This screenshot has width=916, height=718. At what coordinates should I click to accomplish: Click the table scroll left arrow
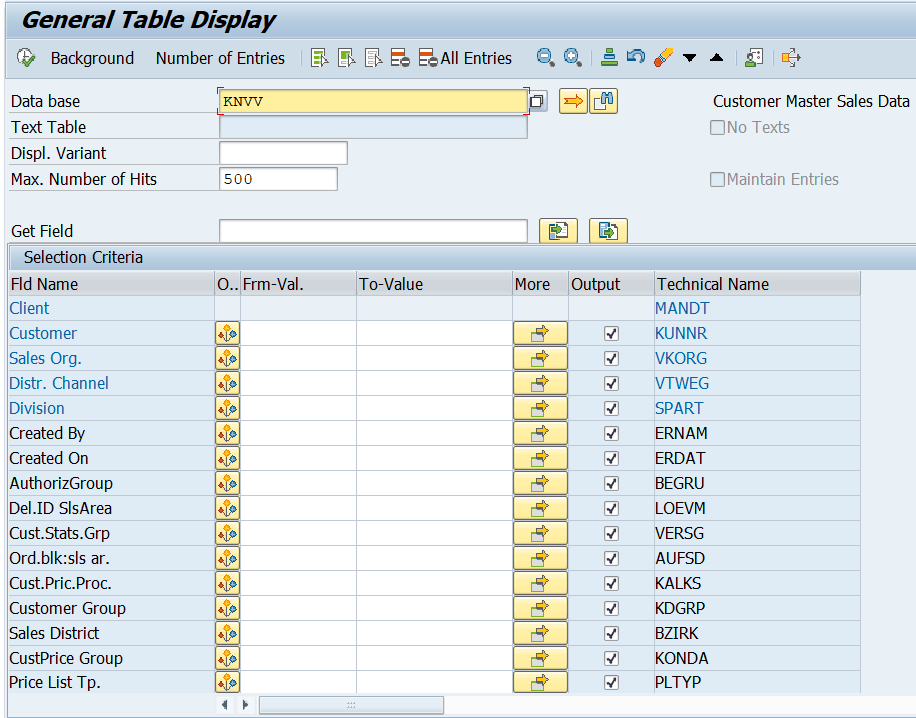pos(225,705)
